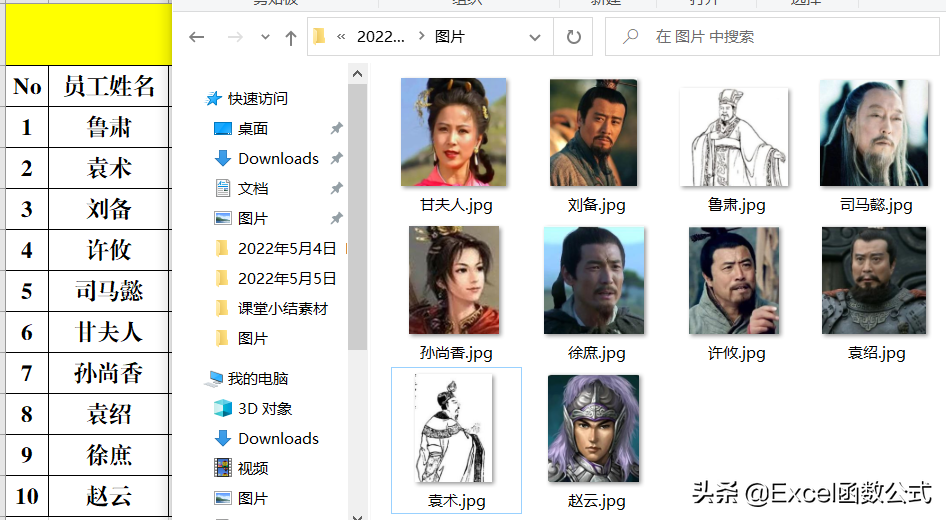Open unpinned 图片 folder below 课堂小结素材
The image size is (946, 520).
click(x=253, y=338)
